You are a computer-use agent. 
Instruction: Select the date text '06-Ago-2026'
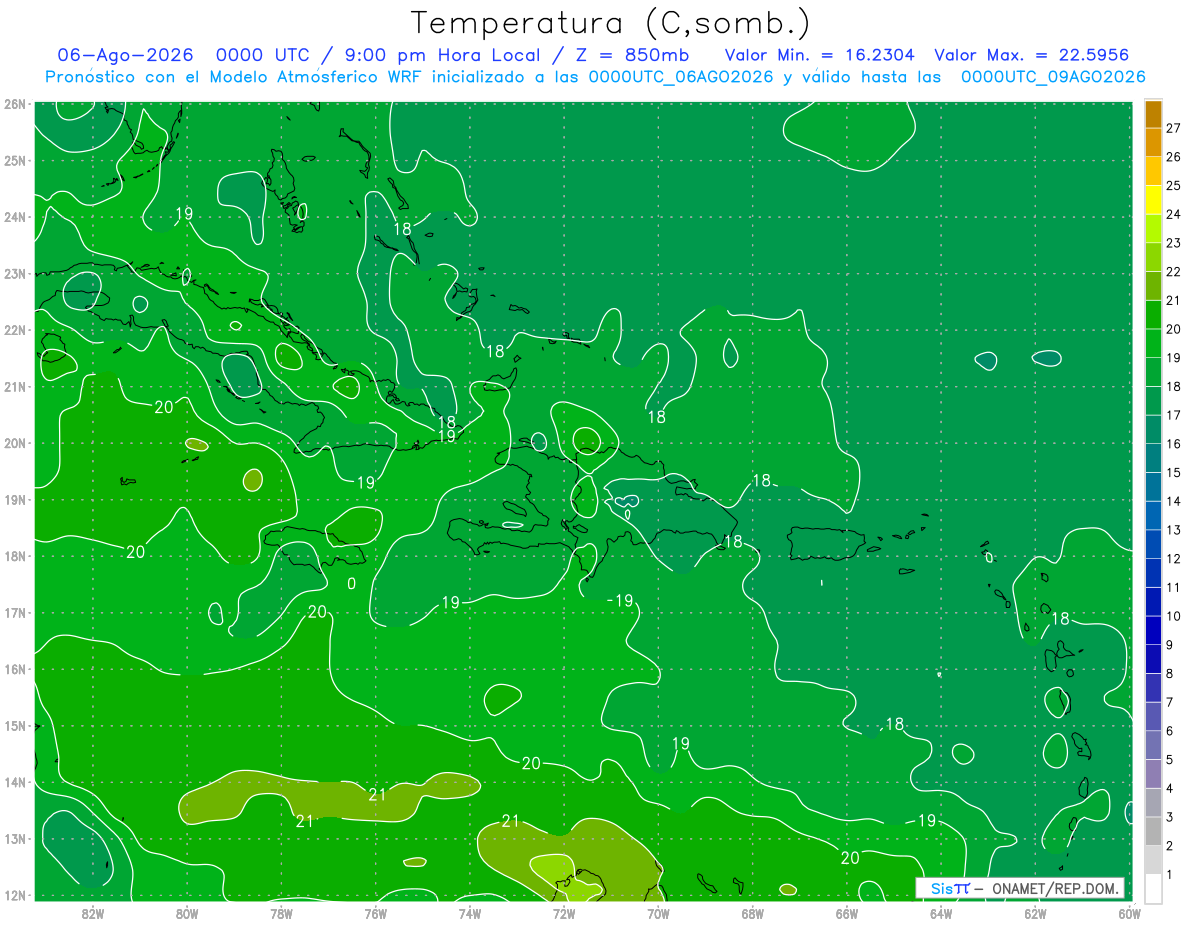click(x=125, y=55)
